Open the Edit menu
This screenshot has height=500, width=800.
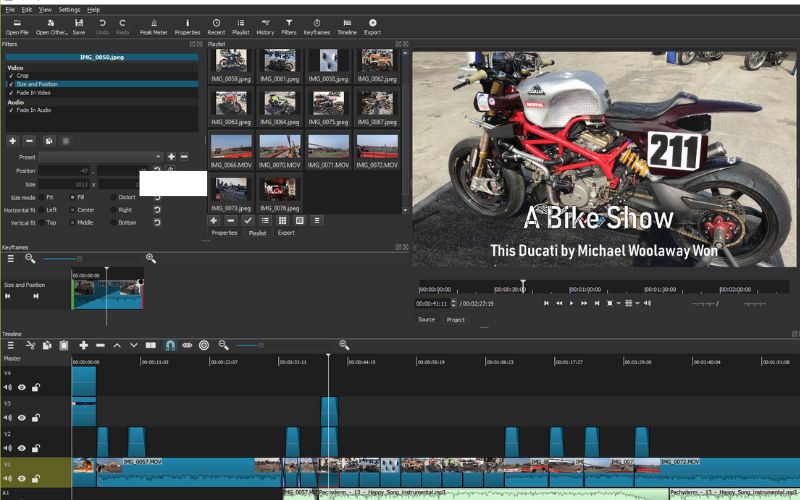(27, 10)
